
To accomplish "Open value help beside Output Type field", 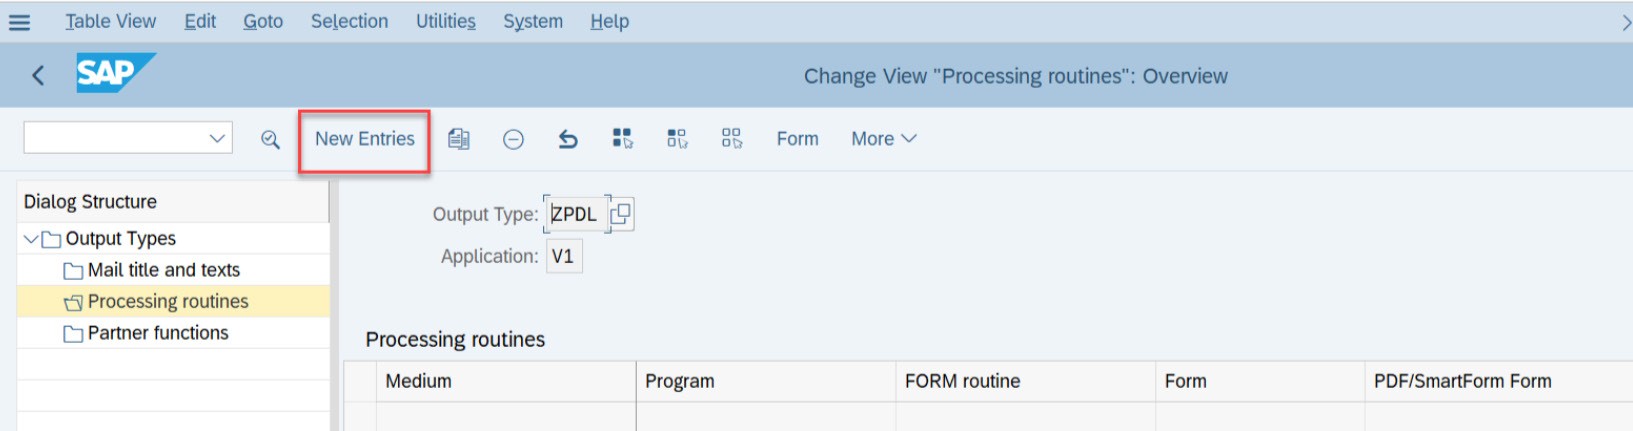I will coord(621,214).
